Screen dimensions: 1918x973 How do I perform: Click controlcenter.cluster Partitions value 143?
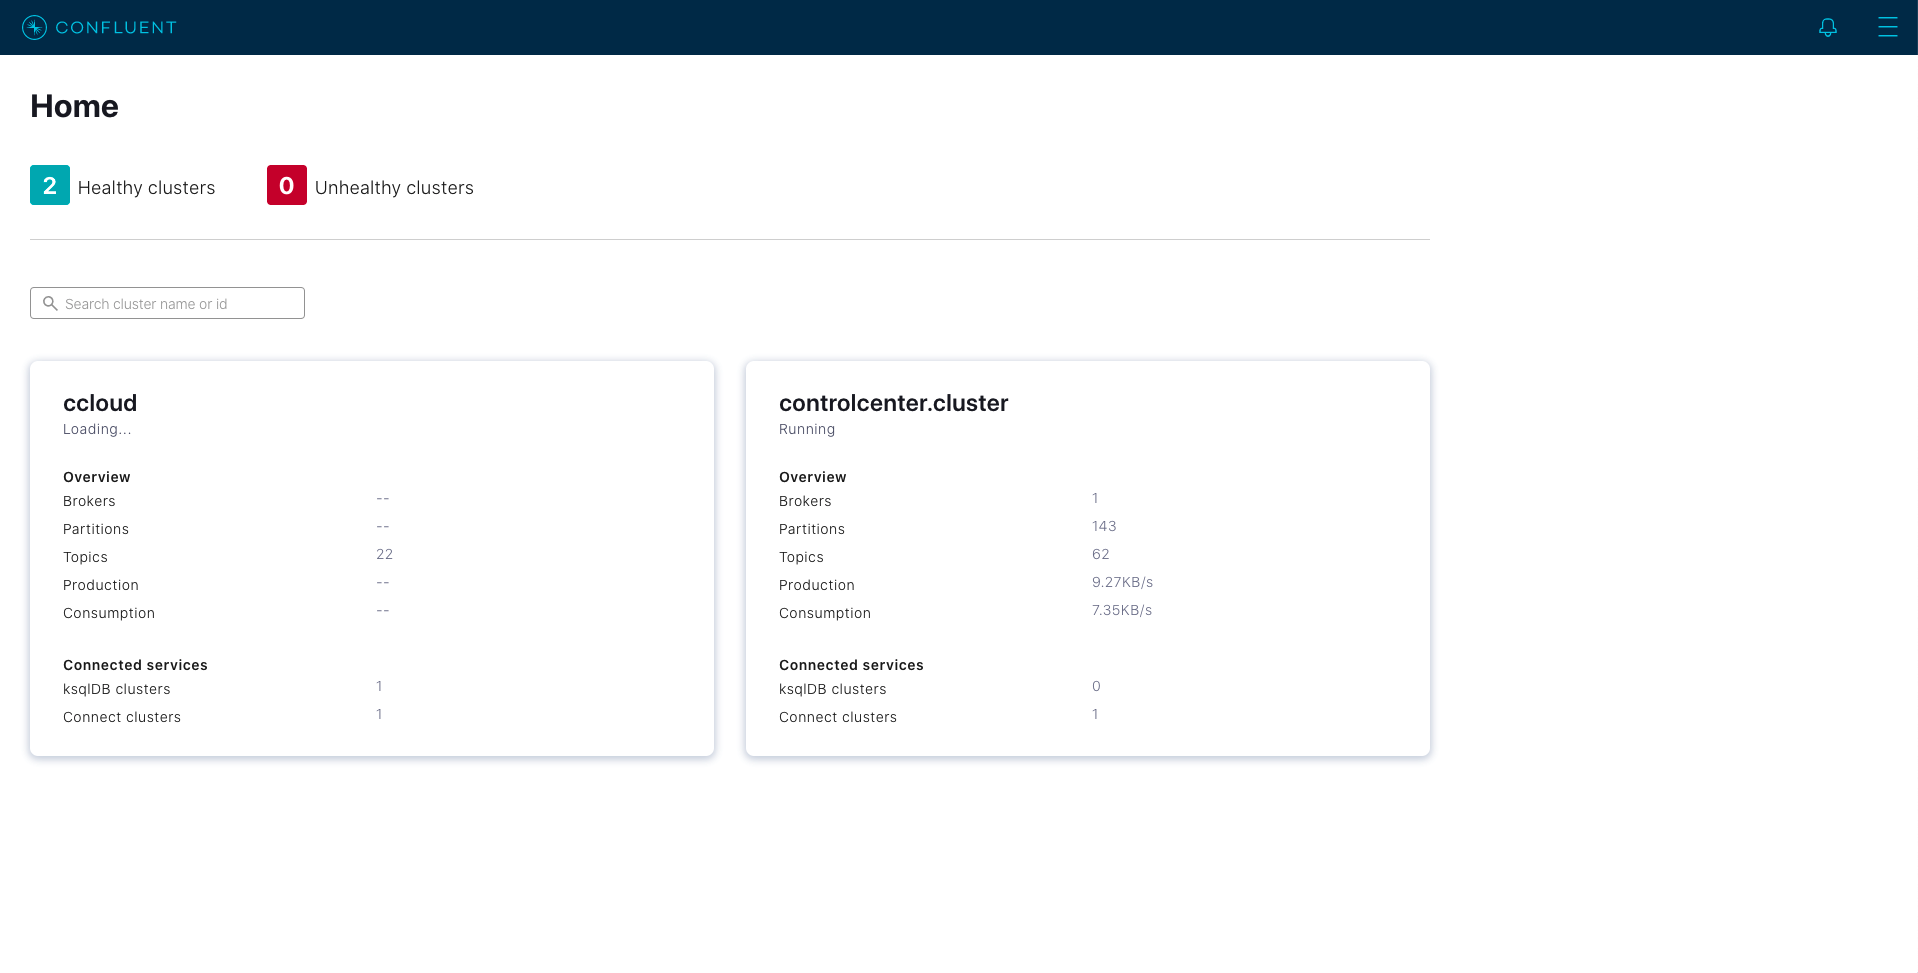tap(1104, 526)
